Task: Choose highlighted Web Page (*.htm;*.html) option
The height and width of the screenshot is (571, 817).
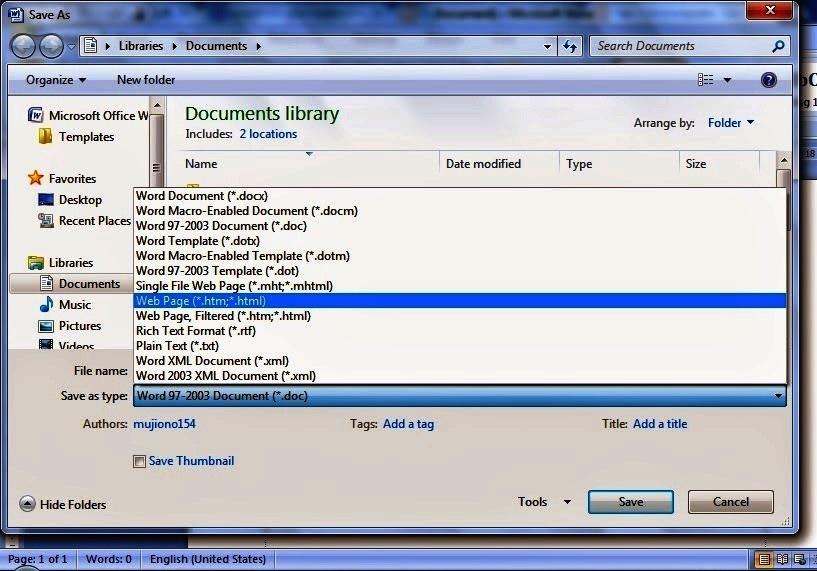Action: coord(460,301)
